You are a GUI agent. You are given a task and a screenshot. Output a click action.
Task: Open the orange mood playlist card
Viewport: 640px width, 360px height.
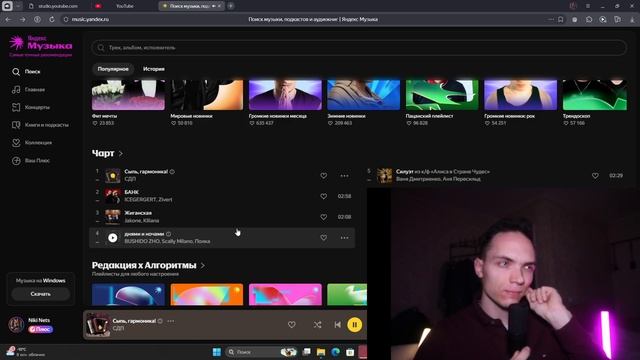tap(207, 295)
